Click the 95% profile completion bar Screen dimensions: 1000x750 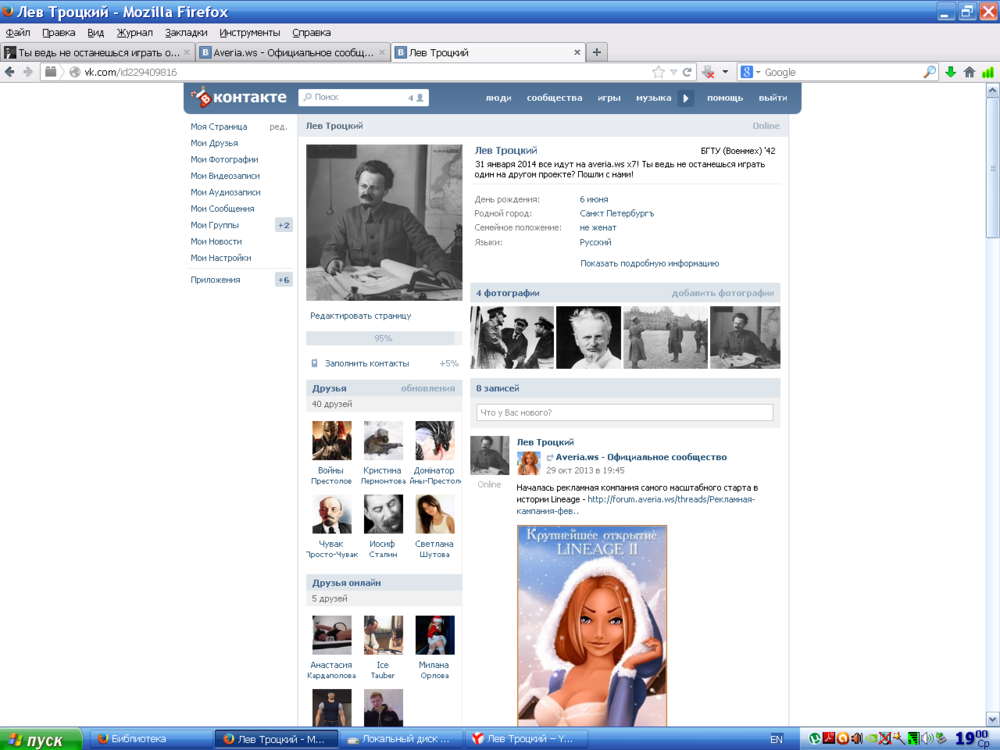383,338
